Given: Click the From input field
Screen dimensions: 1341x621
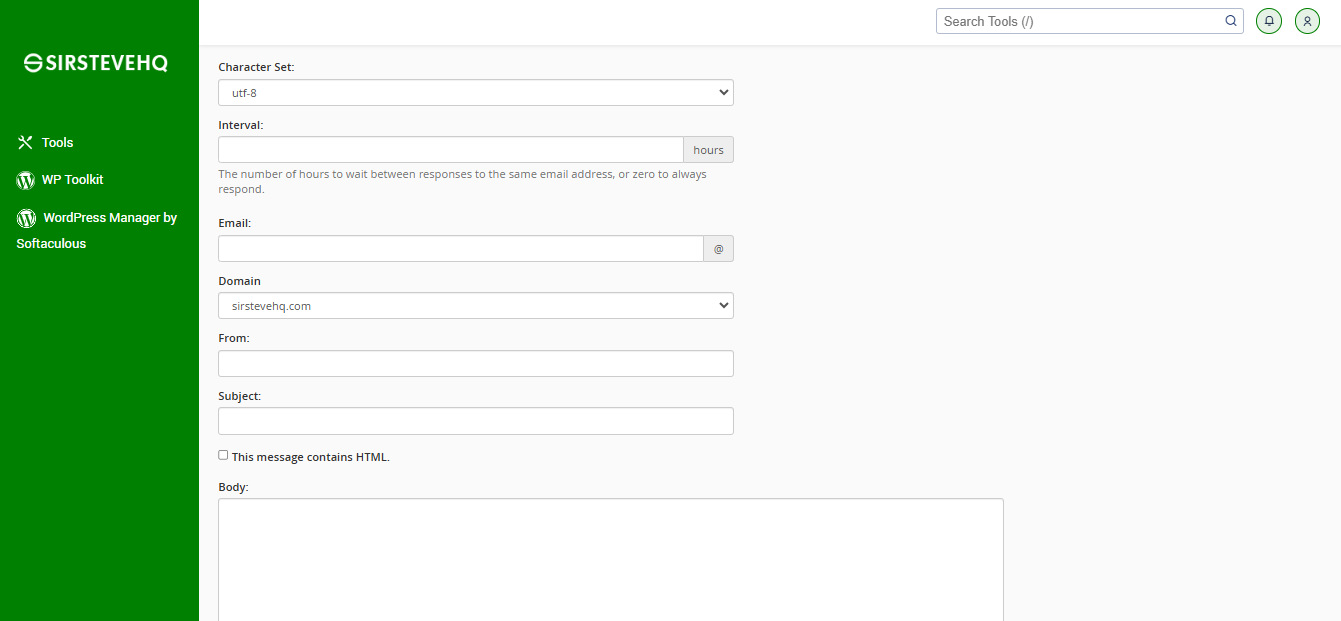Looking at the screenshot, I should click(476, 364).
